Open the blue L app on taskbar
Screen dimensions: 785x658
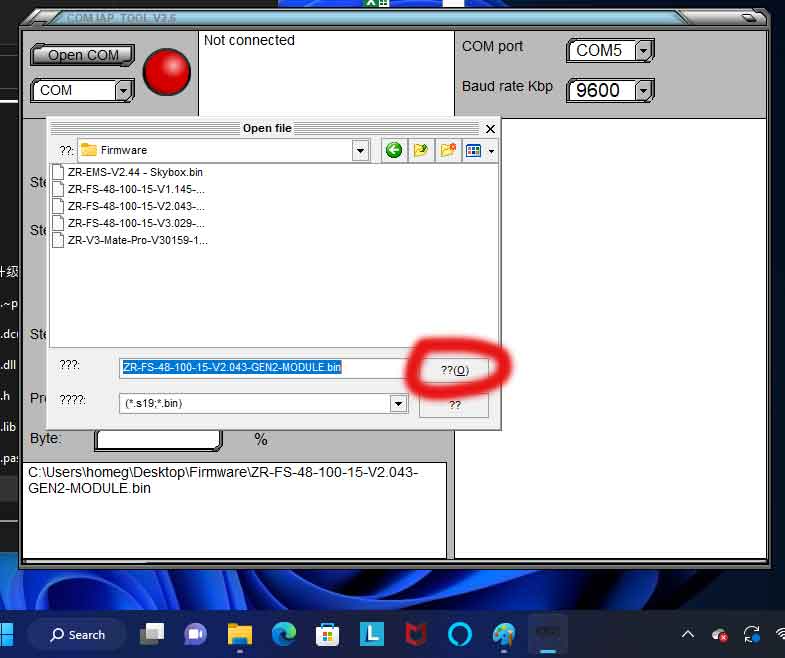372,634
